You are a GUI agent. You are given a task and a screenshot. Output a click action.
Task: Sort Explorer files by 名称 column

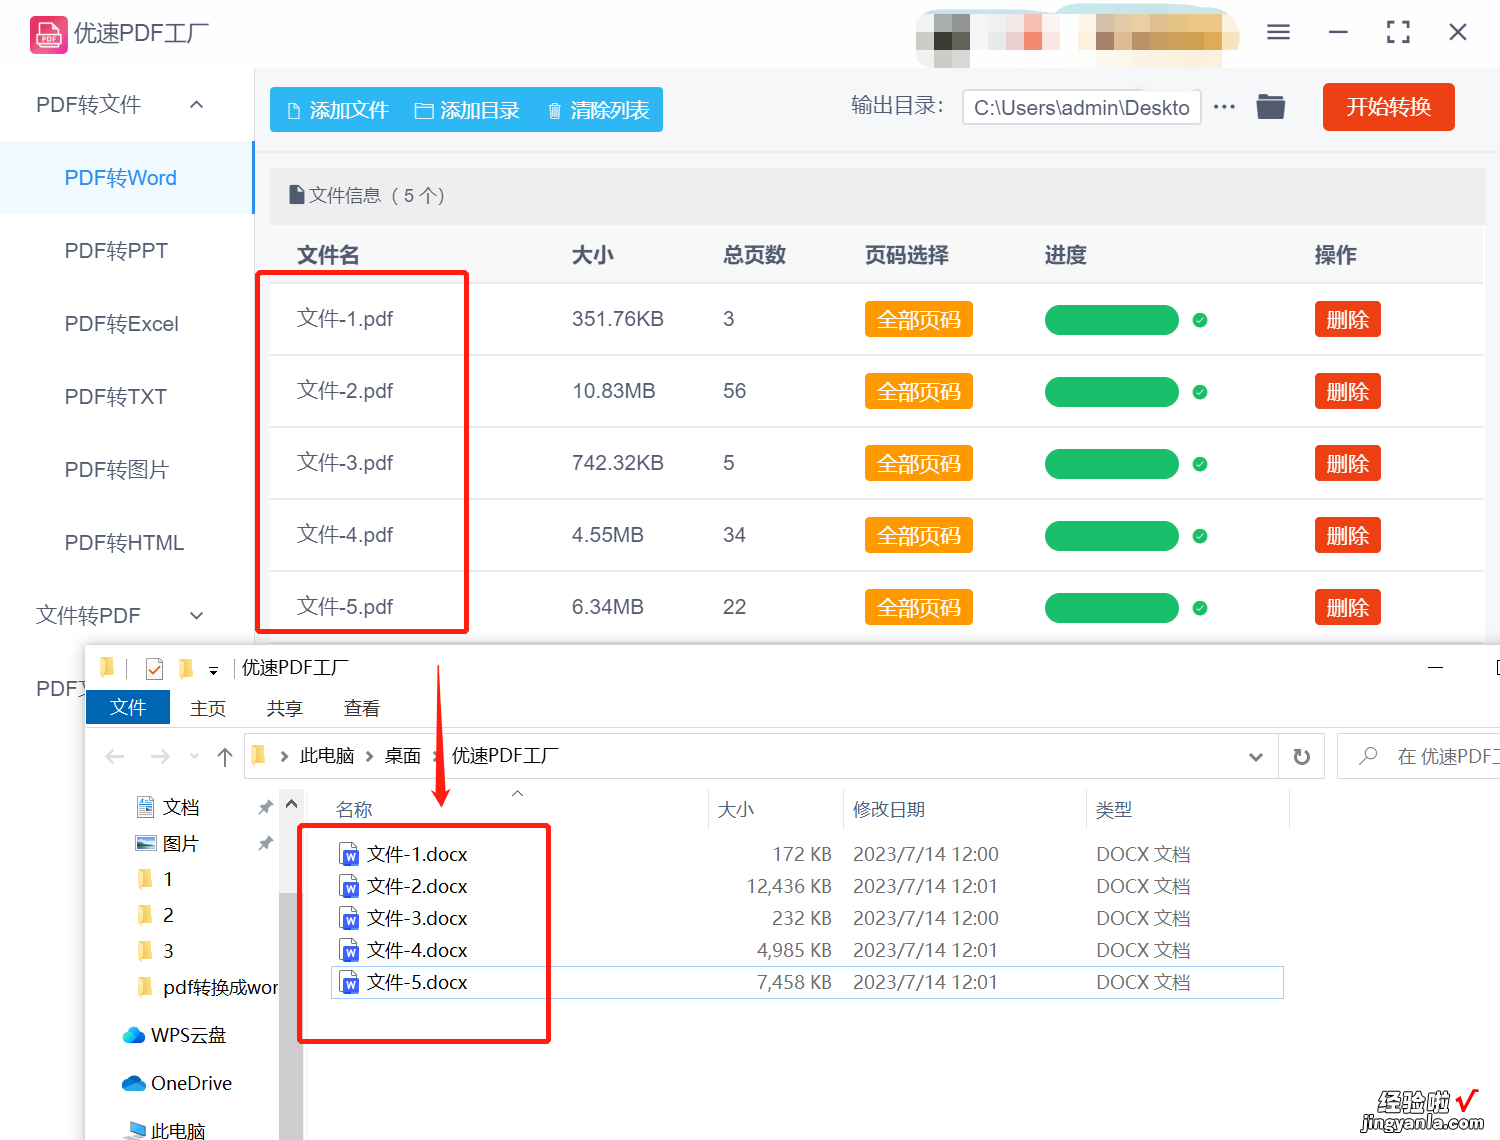tap(354, 809)
